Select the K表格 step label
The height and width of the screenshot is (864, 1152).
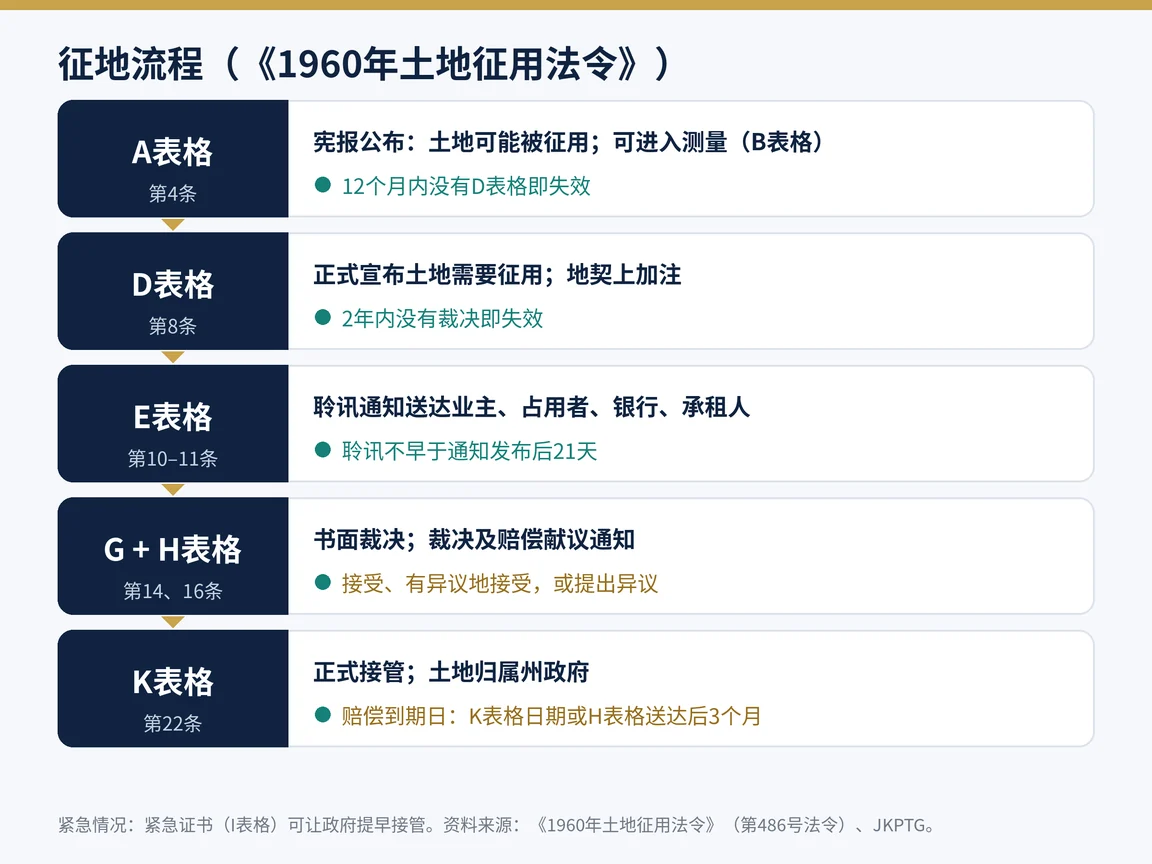coord(173,683)
